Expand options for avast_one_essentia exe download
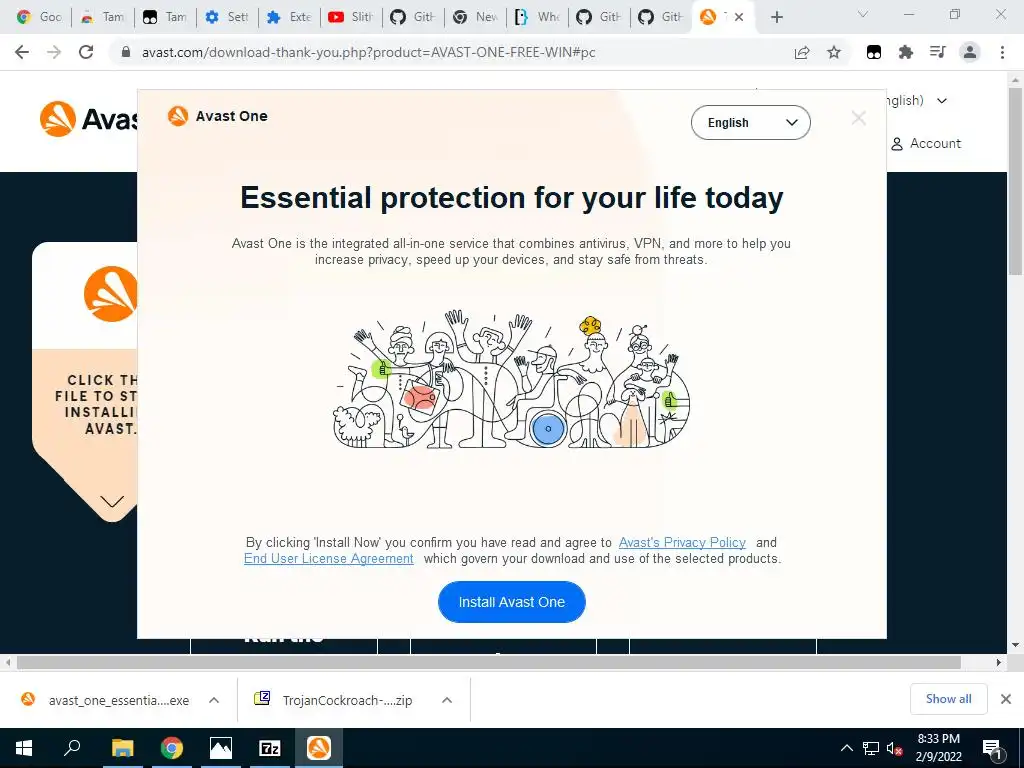This screenshot has width=1024, height=768. [214, 700]
